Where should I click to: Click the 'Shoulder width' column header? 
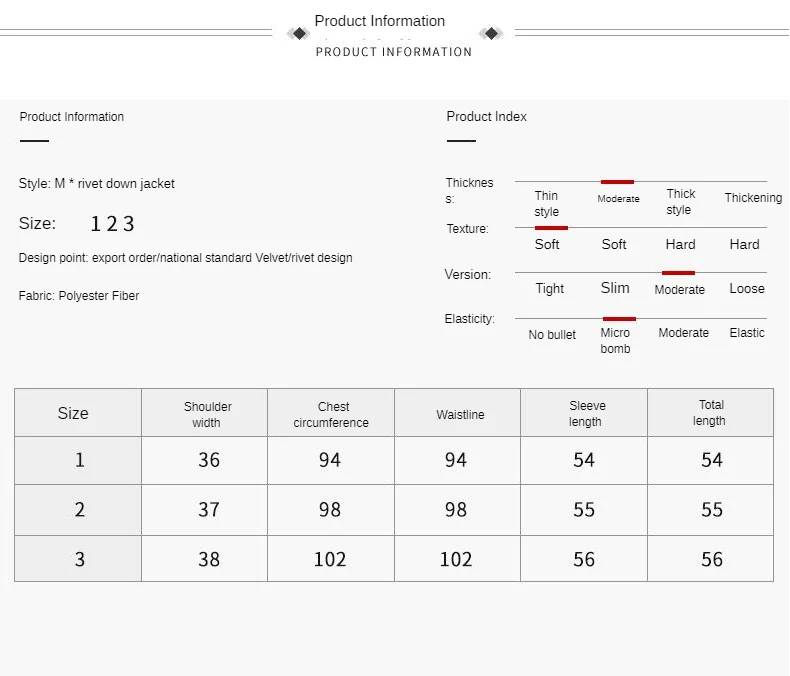pyautogui.click(x=205, y=413)
